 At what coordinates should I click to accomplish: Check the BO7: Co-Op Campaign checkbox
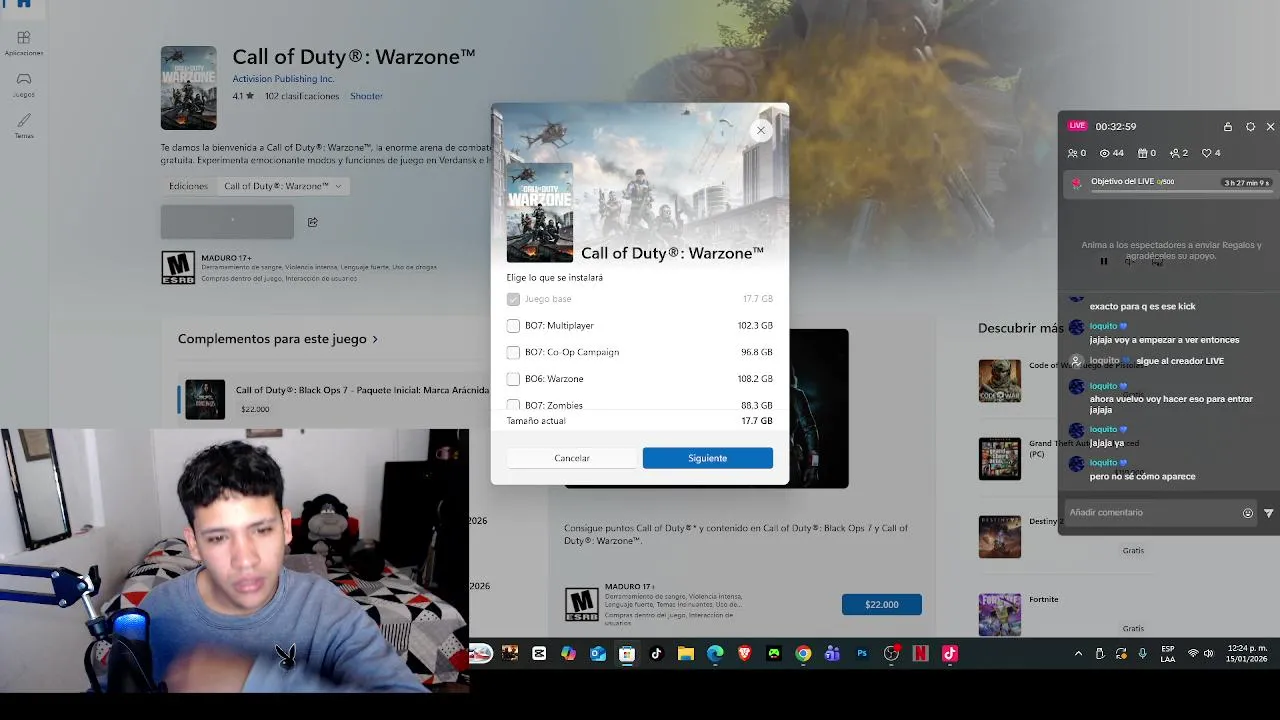click(x=513, y=353)
